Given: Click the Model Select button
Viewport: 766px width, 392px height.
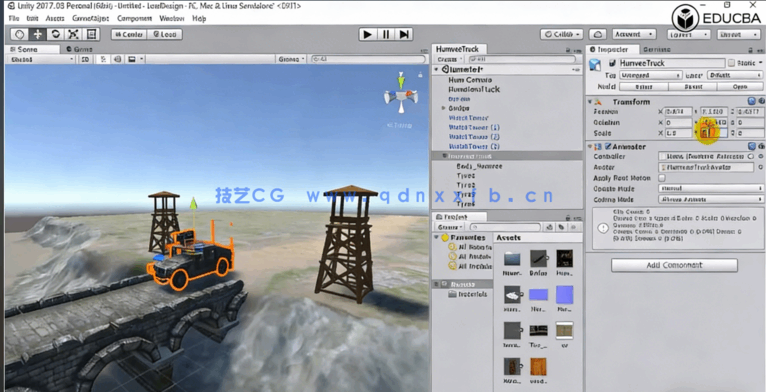Looking at the screenshot, I should (643, 87).
